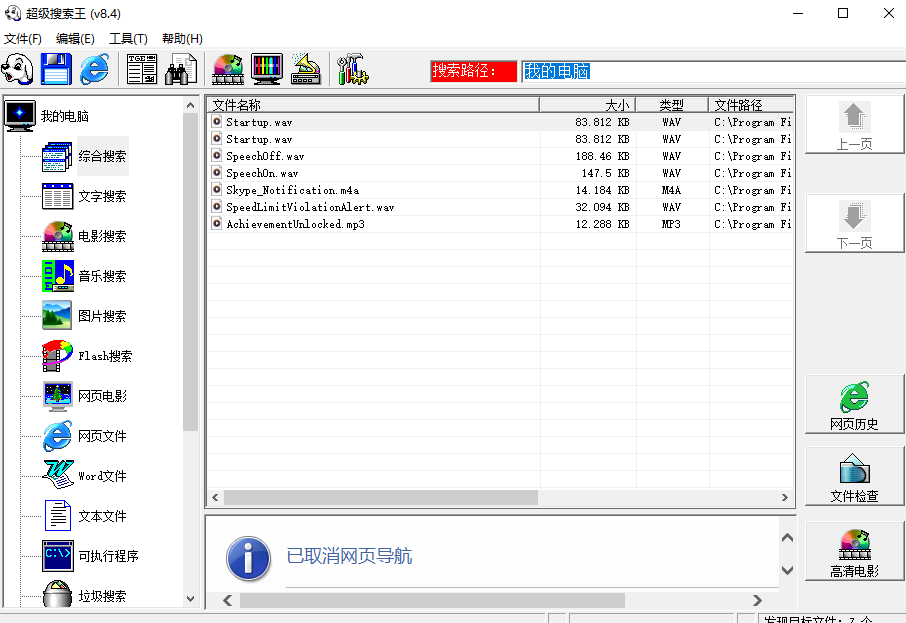
Task: Open the 编辑(E) menu
Action: click(75, 39)
